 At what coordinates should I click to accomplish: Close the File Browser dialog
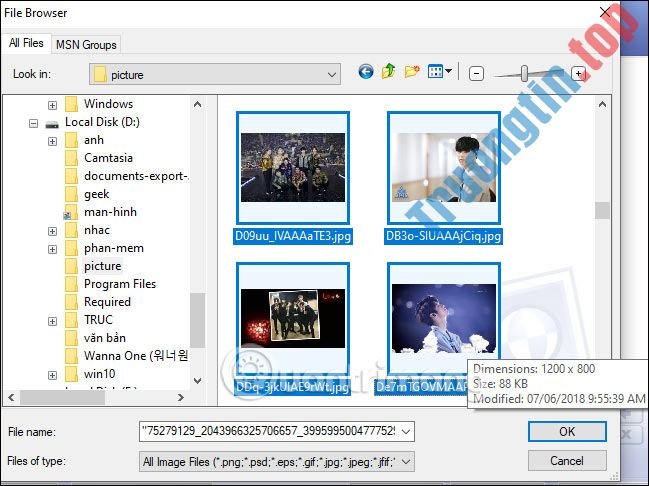[605, 12]
